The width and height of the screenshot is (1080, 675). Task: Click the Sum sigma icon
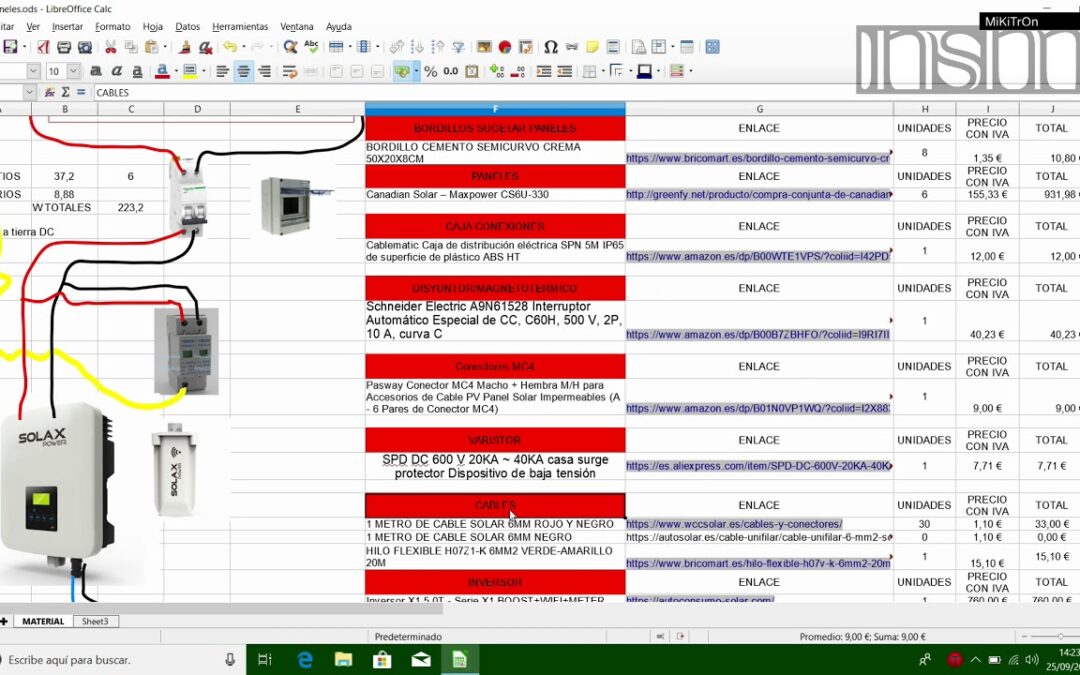point(65,92)
